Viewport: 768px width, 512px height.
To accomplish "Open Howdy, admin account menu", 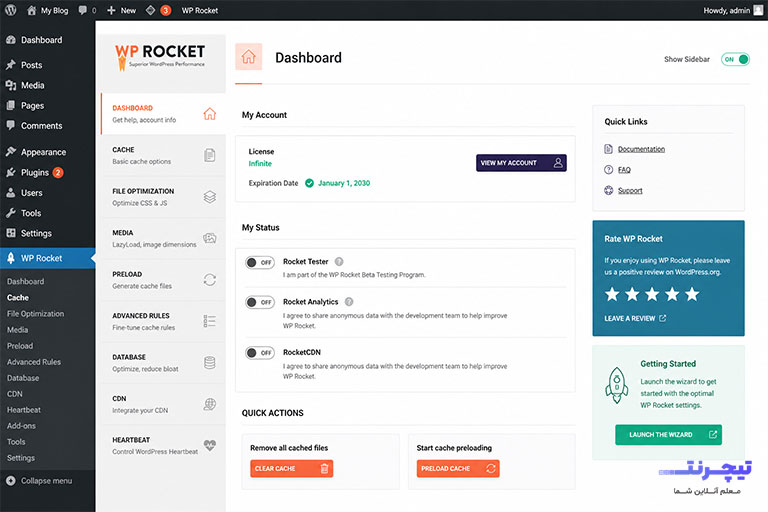I will pos(733,10).
